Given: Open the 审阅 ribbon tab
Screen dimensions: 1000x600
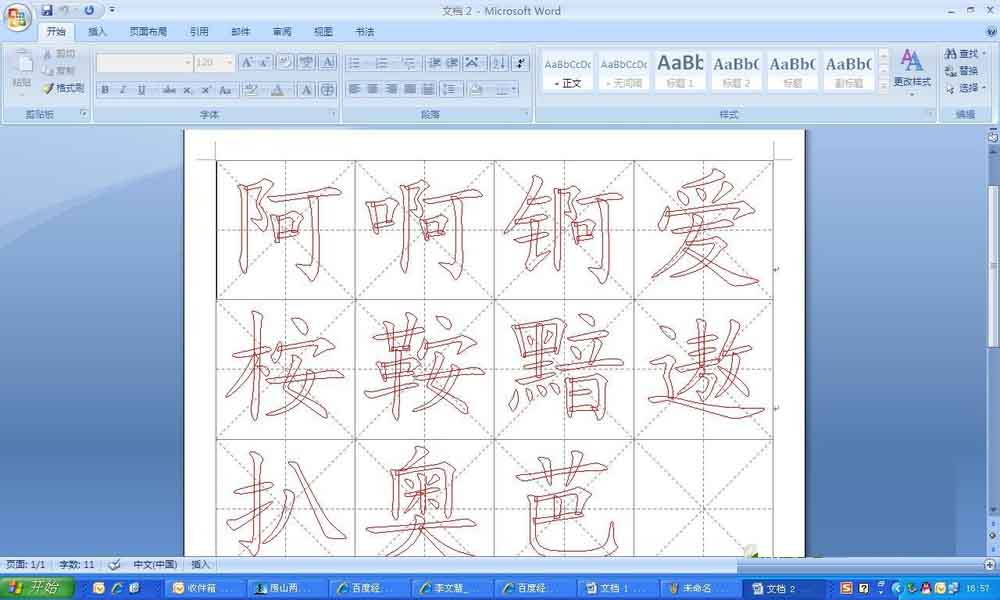Looking at the screenshot, I should point(282,31).
